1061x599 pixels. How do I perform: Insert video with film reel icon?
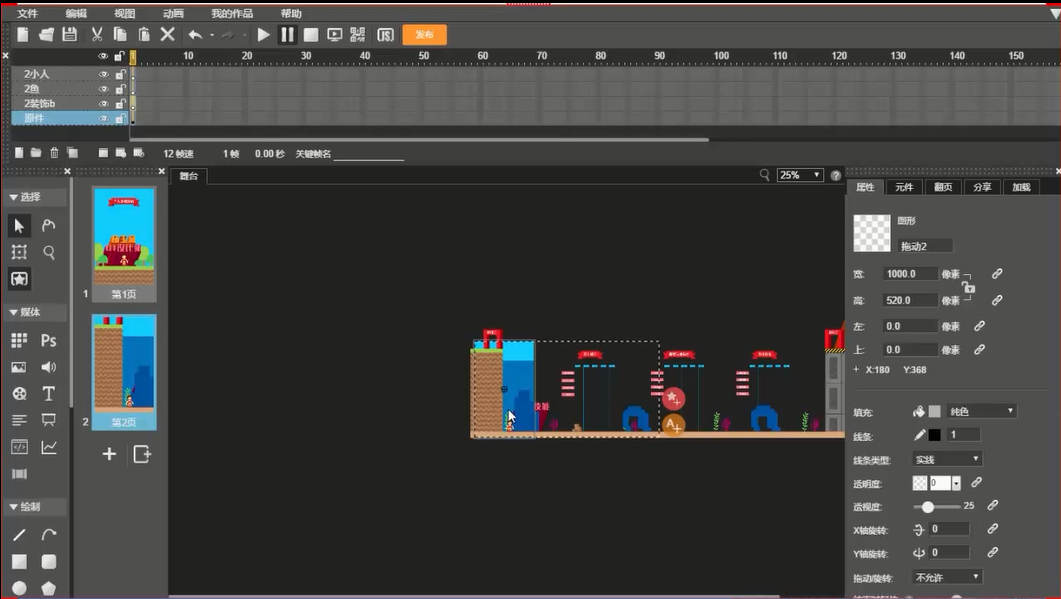(19, 393)
